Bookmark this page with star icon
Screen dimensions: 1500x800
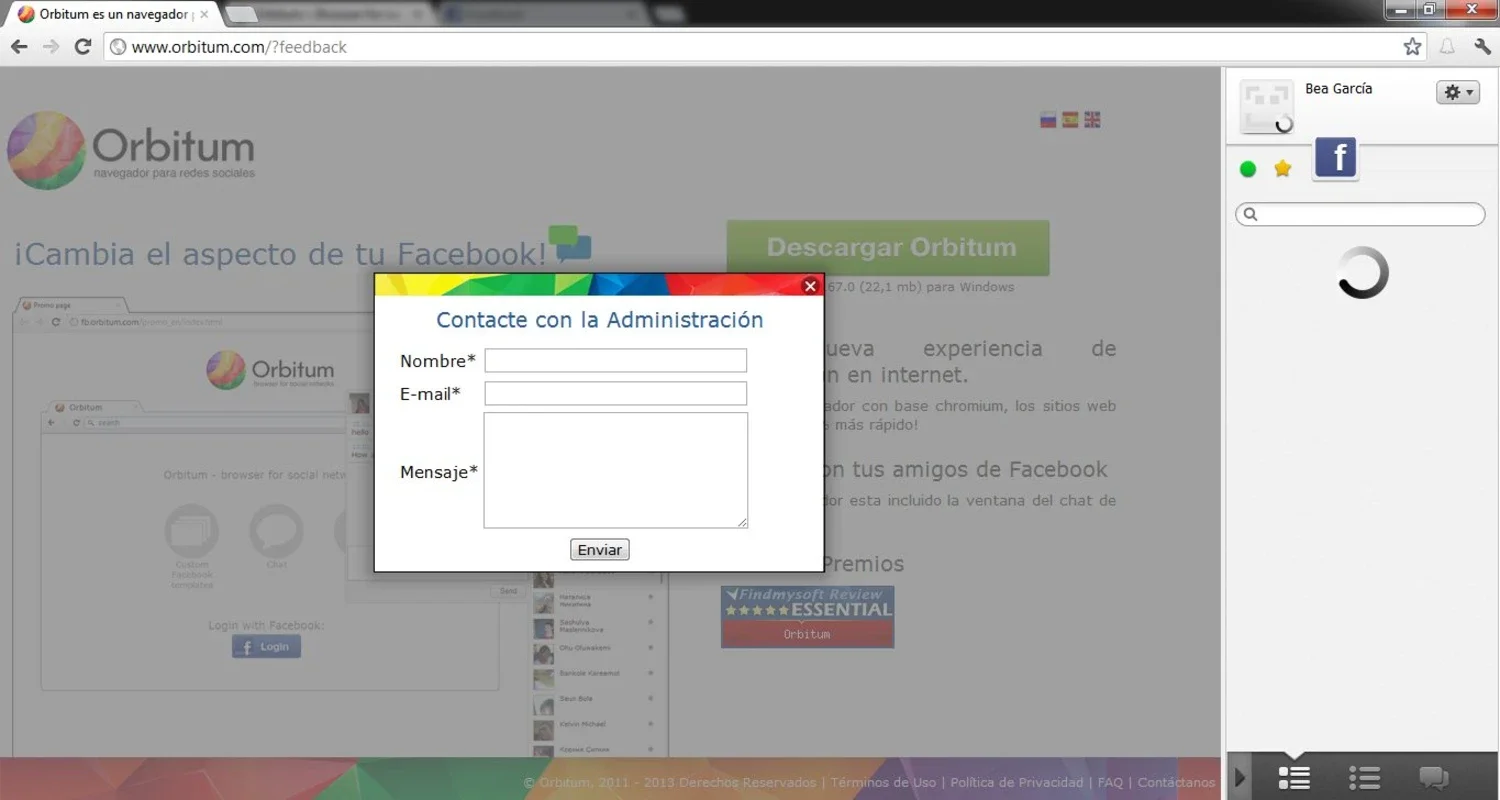click(1412, 47)
